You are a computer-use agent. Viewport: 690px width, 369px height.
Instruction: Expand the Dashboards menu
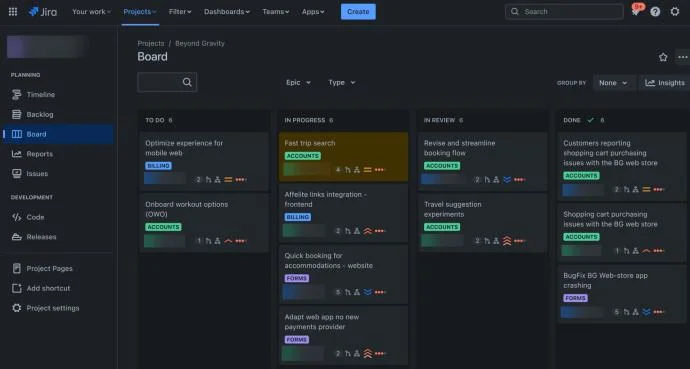pyautogui.click(x=227, y=12)
